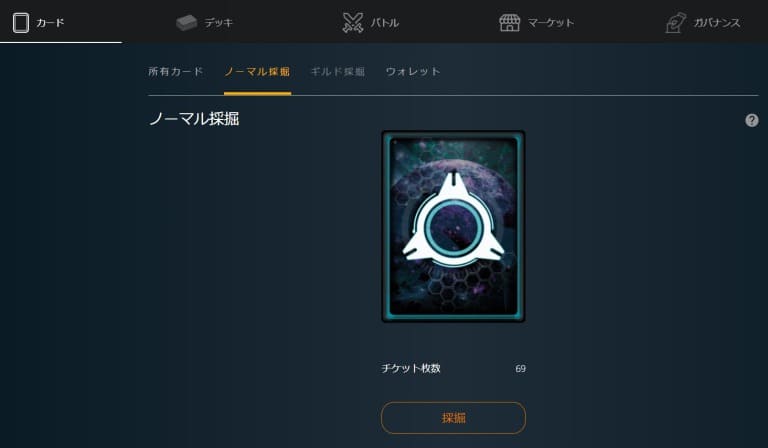Screen dimensions: 768x448
Task: Click the ticket count number 69
Action: click(x=521, y=369)
